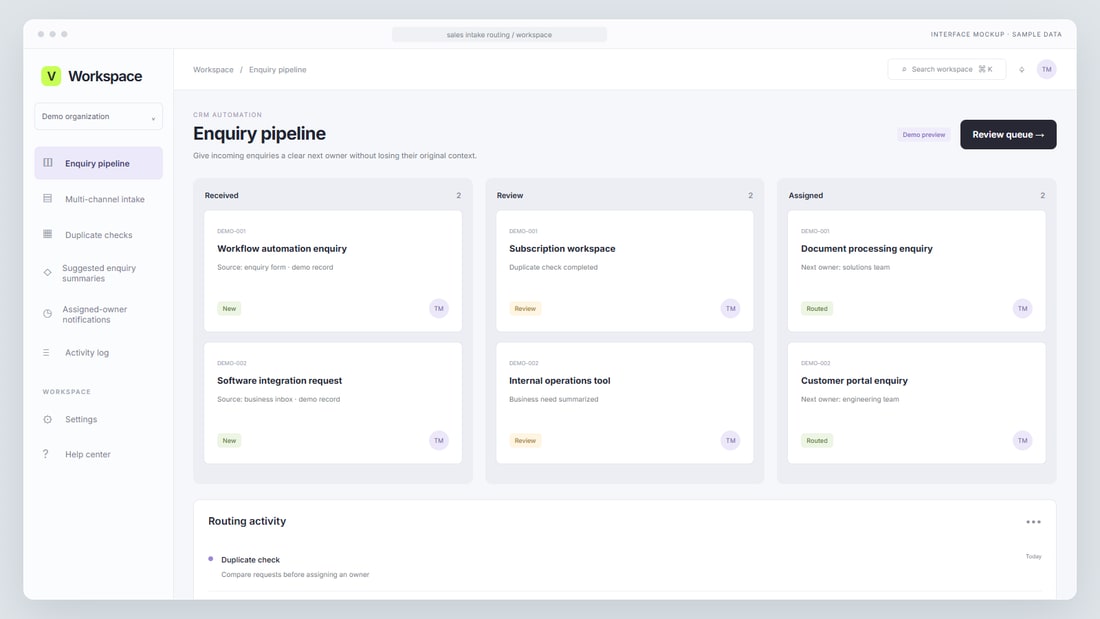
Task: Open the Customer portal enquiry card
Action: [x=916, y=403]
